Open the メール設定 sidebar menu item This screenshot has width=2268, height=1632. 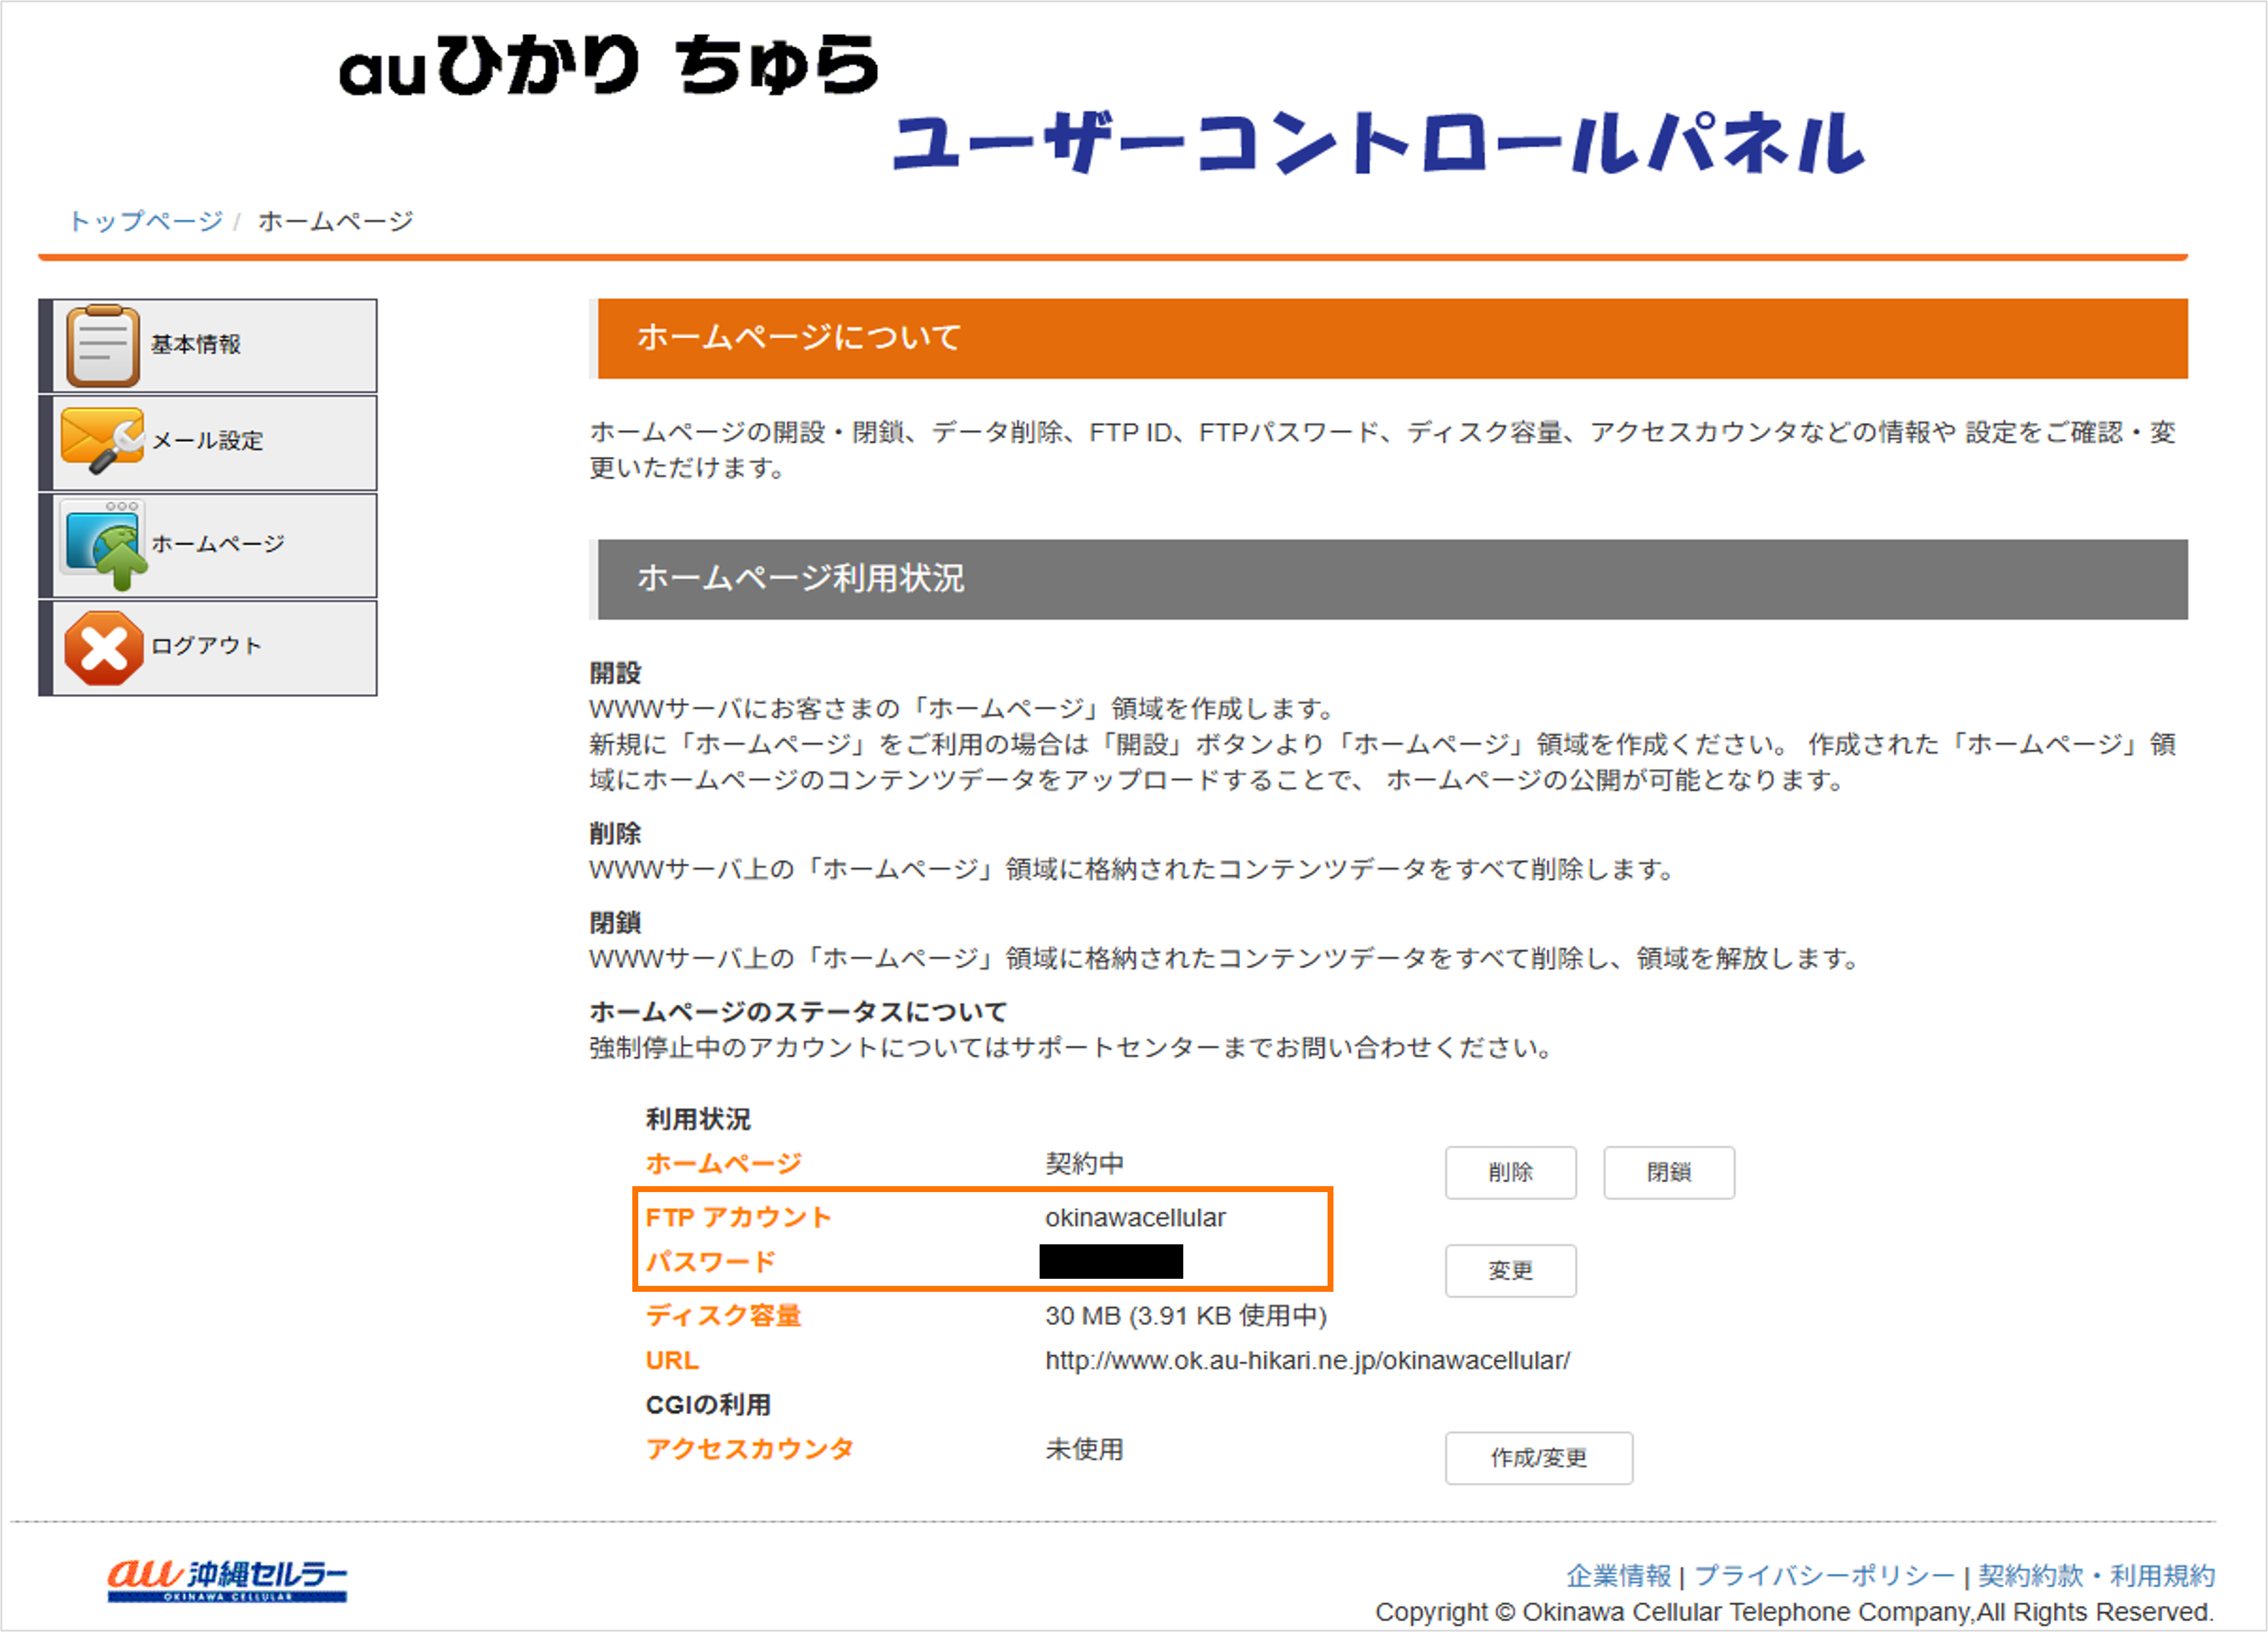click(x=208, y=443)
